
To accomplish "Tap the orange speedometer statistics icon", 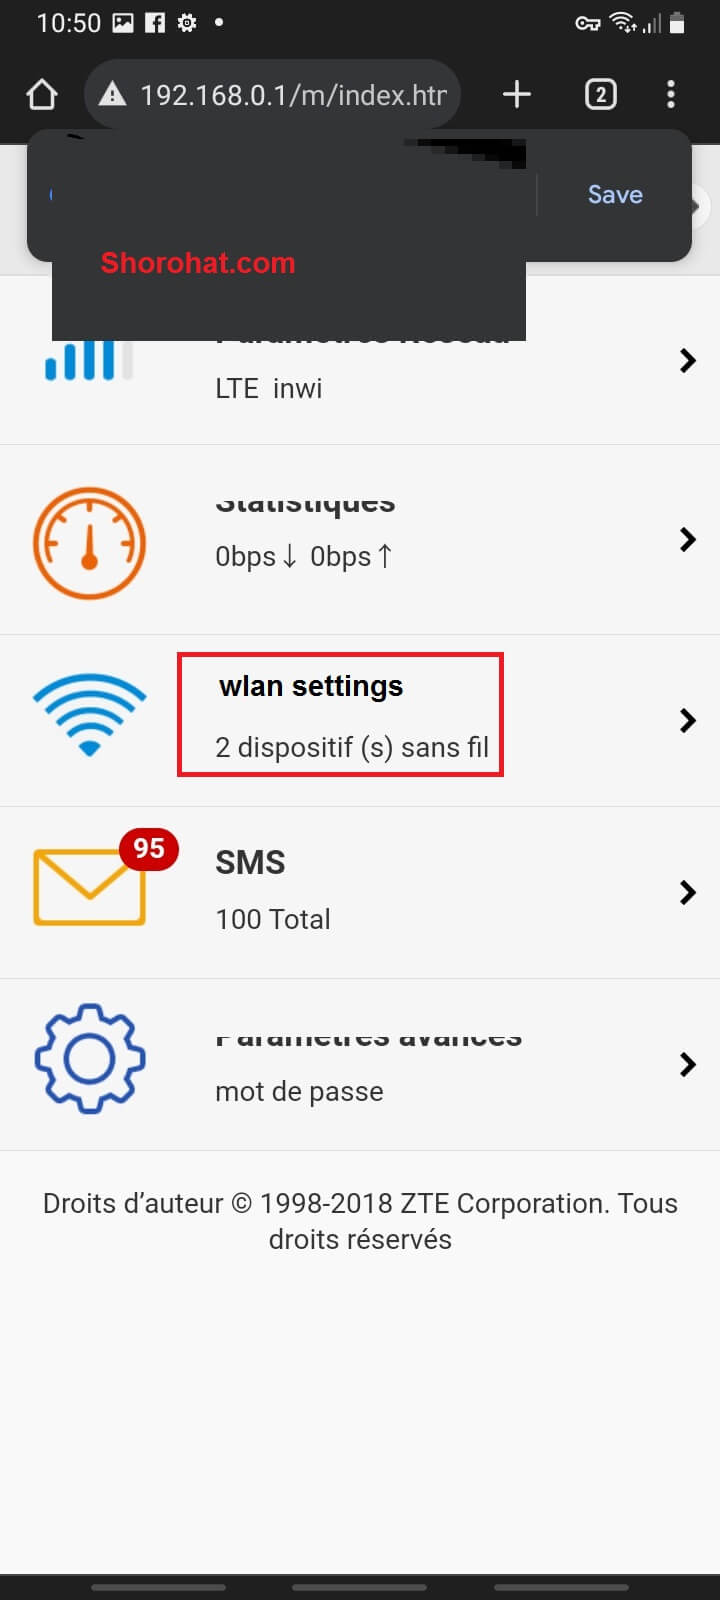I will (x=89, y=543).
